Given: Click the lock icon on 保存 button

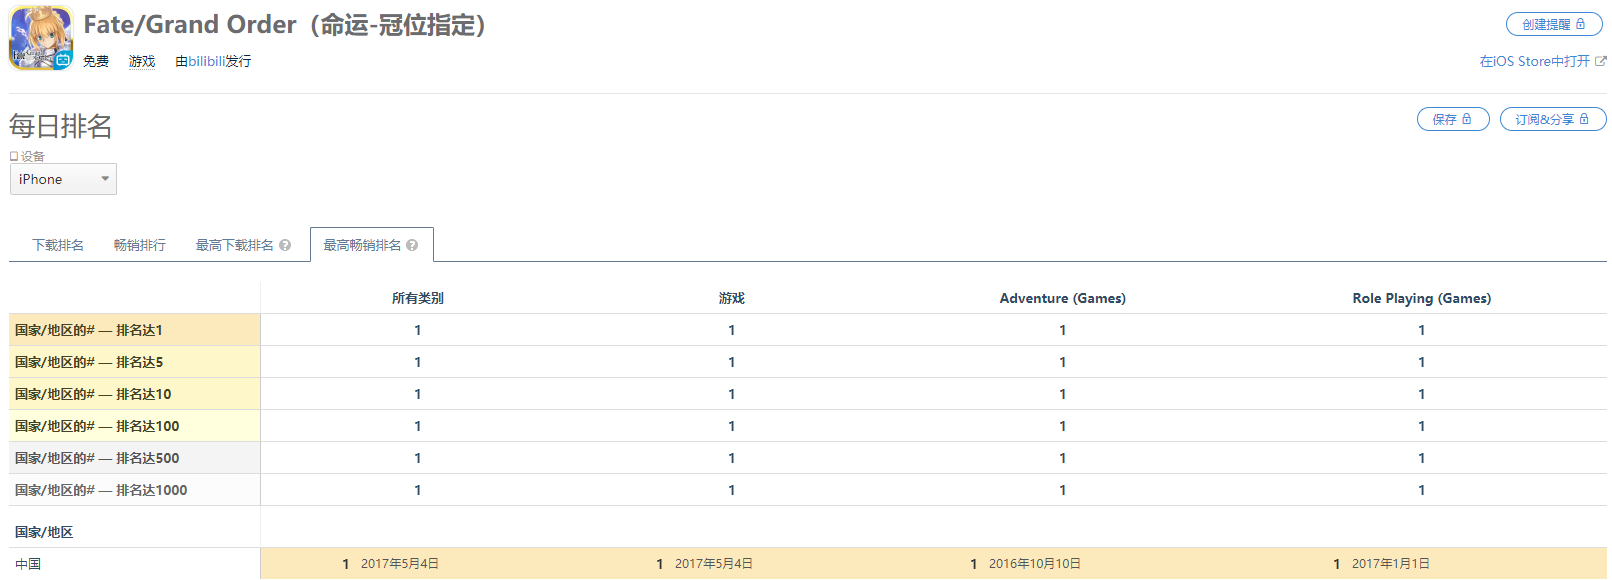Looking at the screenshot, I should coord(1466,119).
